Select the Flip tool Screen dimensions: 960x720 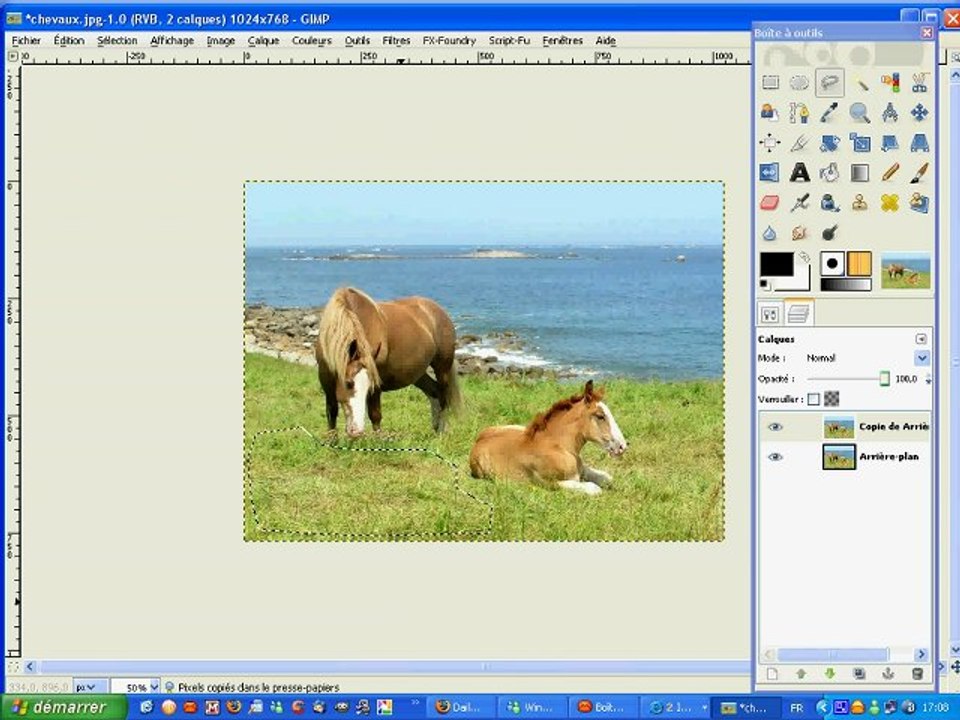tap(770, 173)
